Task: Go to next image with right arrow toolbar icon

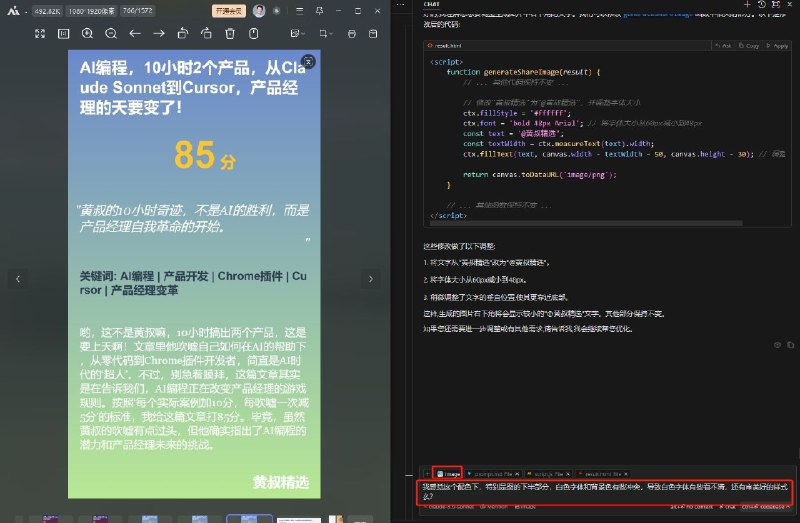Action: point(159,34)
